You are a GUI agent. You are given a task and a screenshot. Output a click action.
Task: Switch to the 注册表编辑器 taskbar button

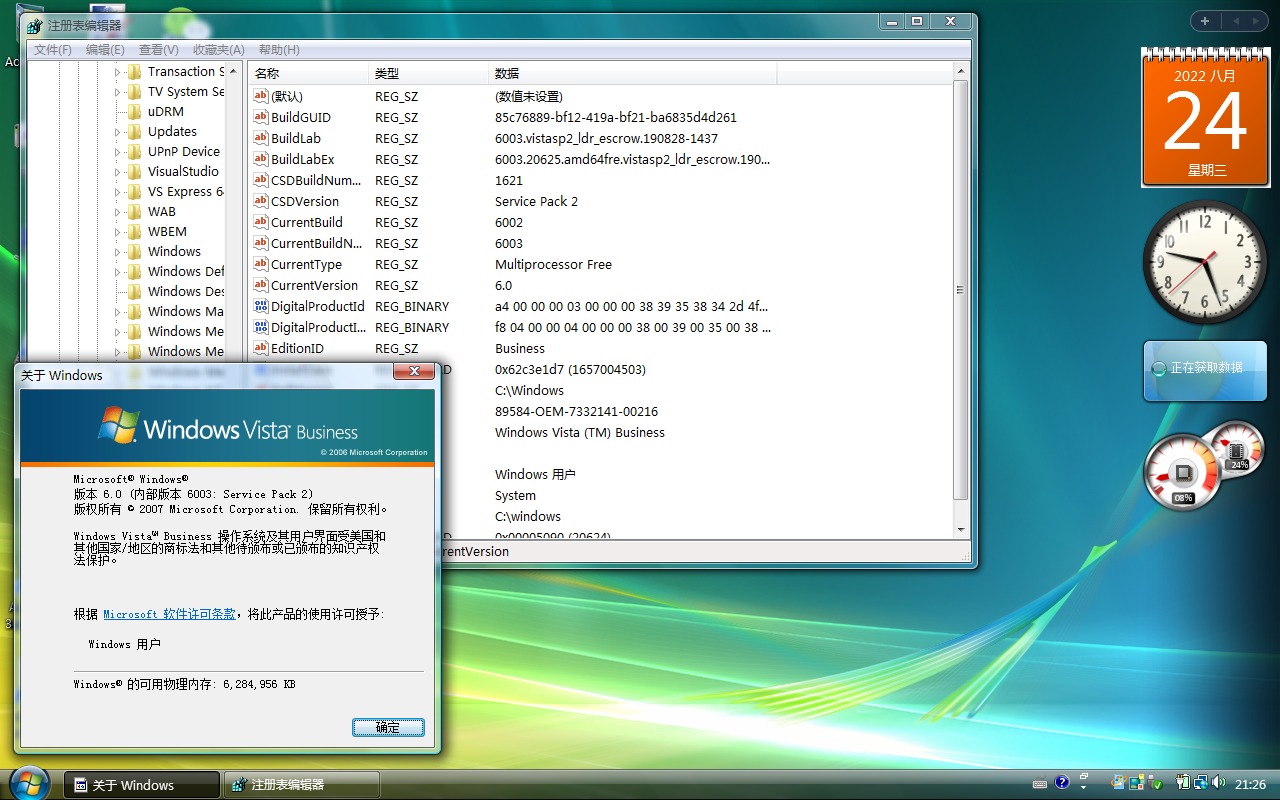pos(301,785)
